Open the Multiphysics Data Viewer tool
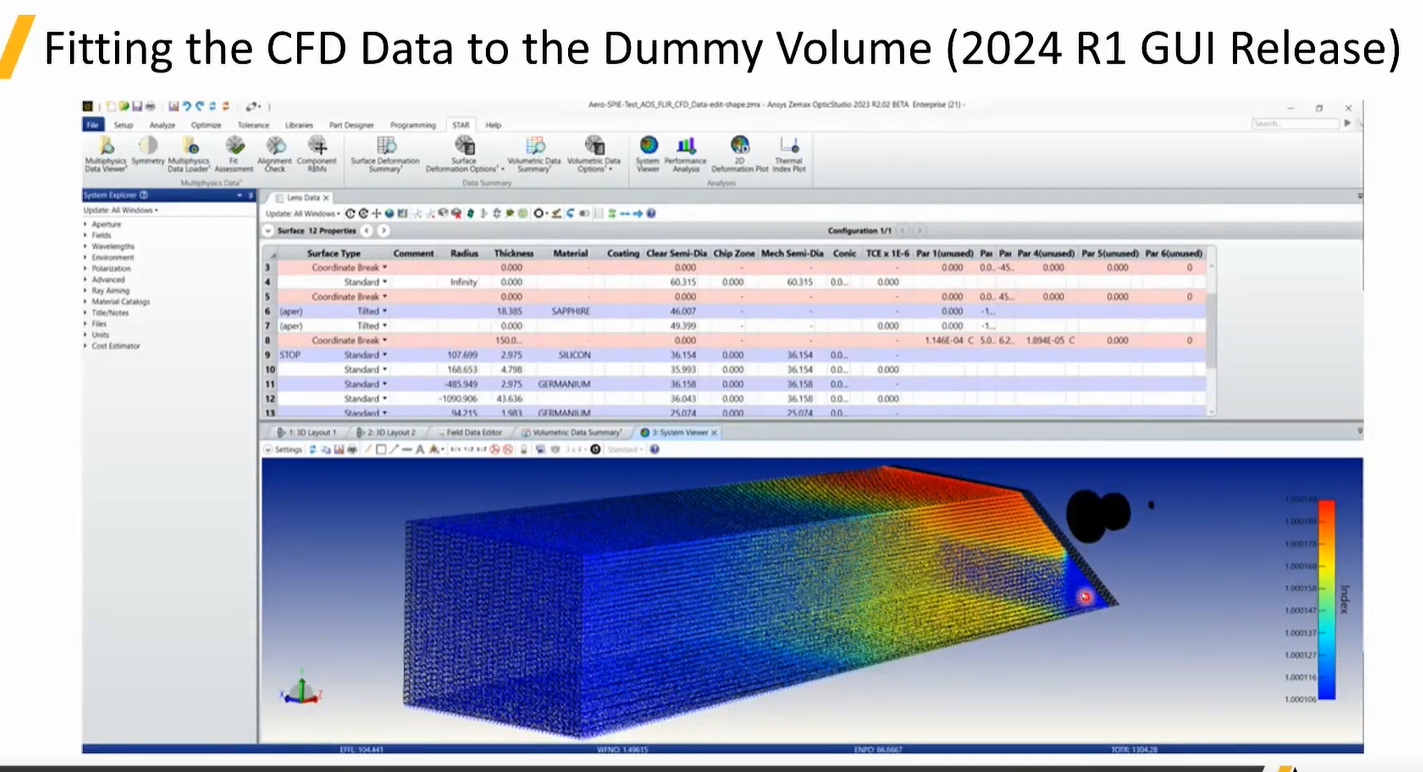This screenshot has height=772, width=1423. (105, 155)
